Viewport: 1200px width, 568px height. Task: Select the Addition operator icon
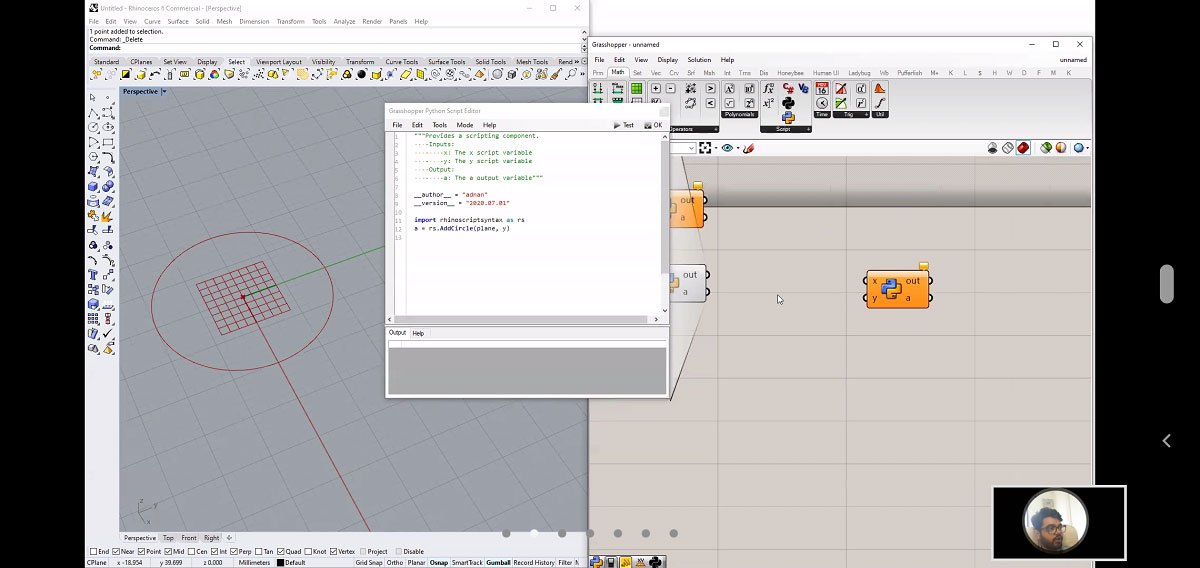pos(656,88)
